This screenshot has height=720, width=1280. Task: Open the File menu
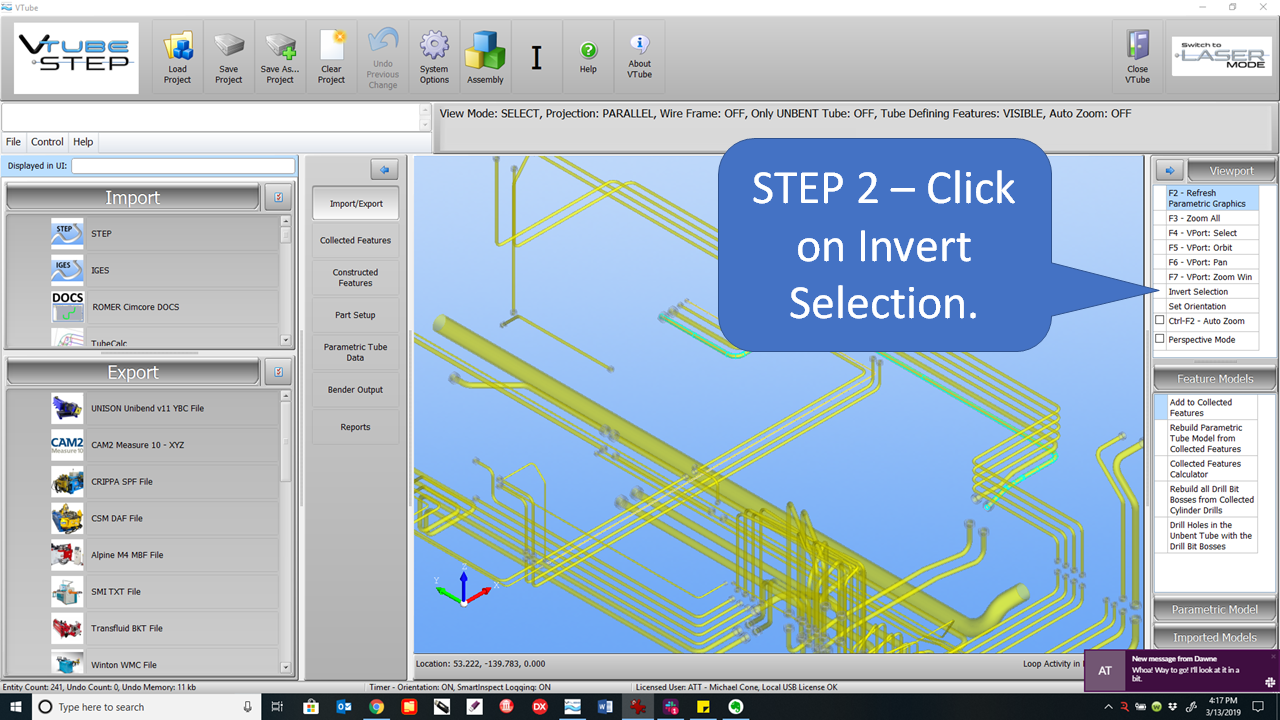13,142
